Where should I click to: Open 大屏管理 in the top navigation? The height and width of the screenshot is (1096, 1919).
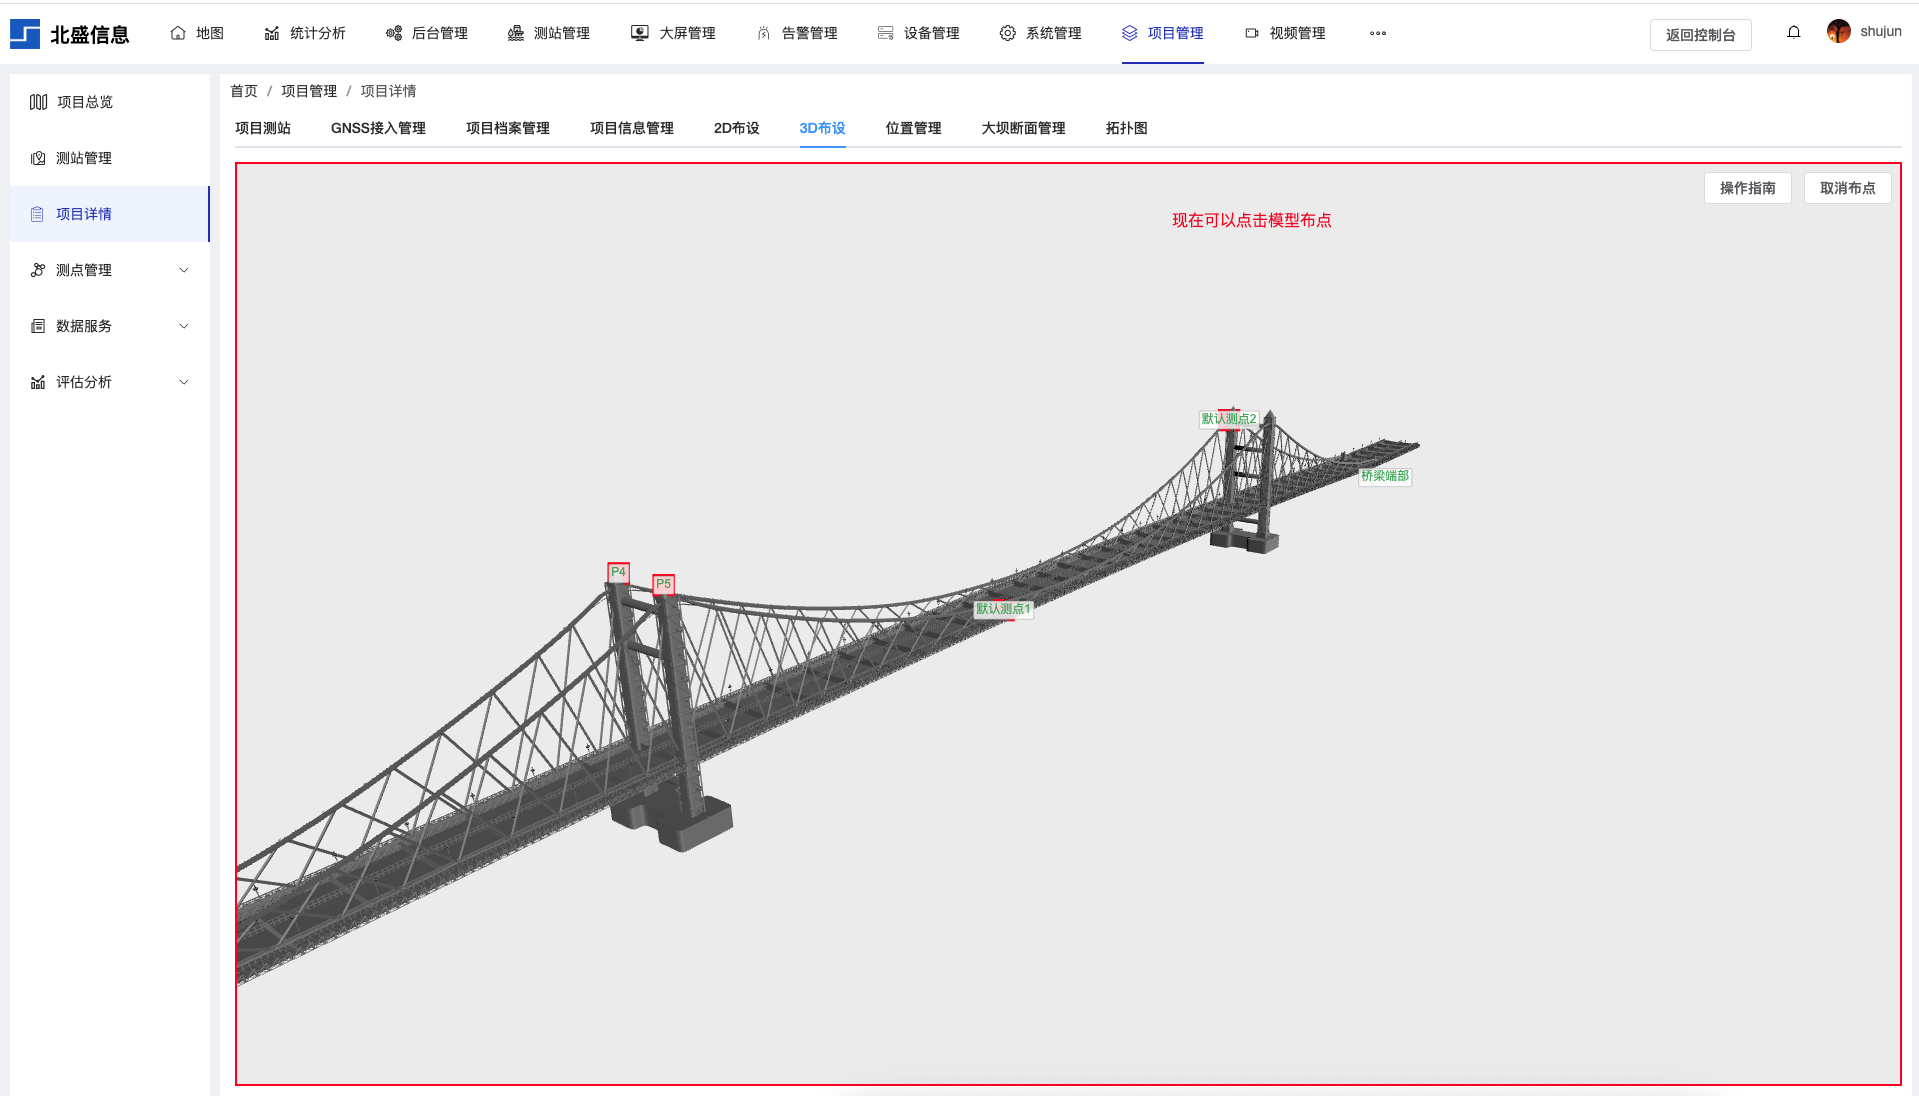click(x=673, y=33)
